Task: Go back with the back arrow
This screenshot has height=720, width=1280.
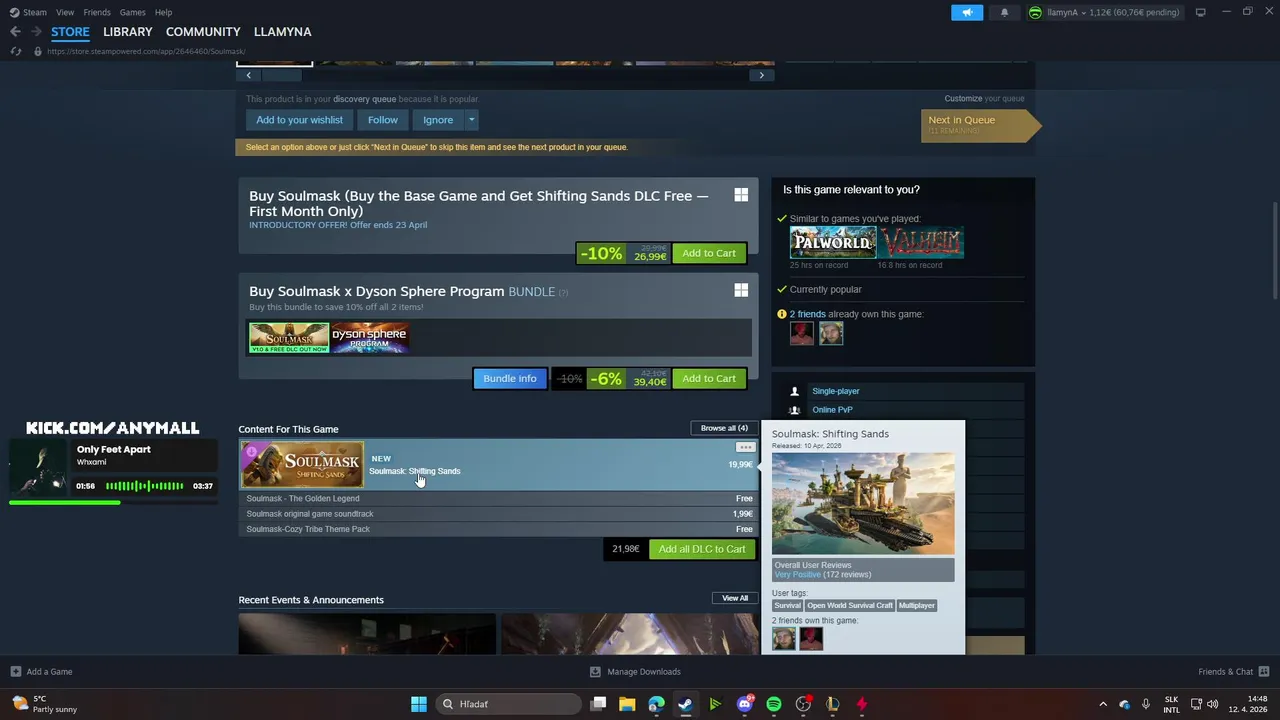Action: tap(15, 32)
